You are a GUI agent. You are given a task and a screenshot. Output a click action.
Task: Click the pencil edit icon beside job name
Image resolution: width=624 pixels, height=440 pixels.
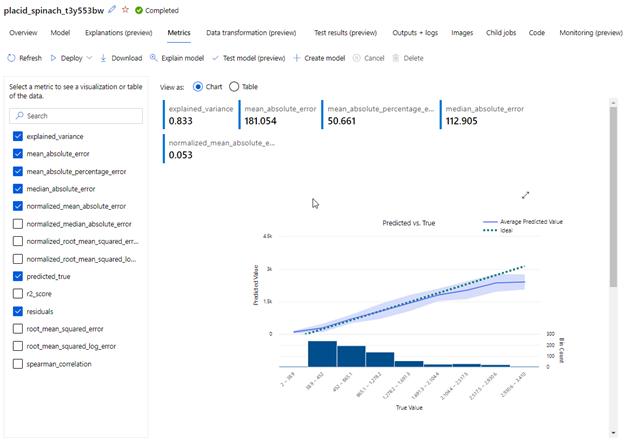112,10
